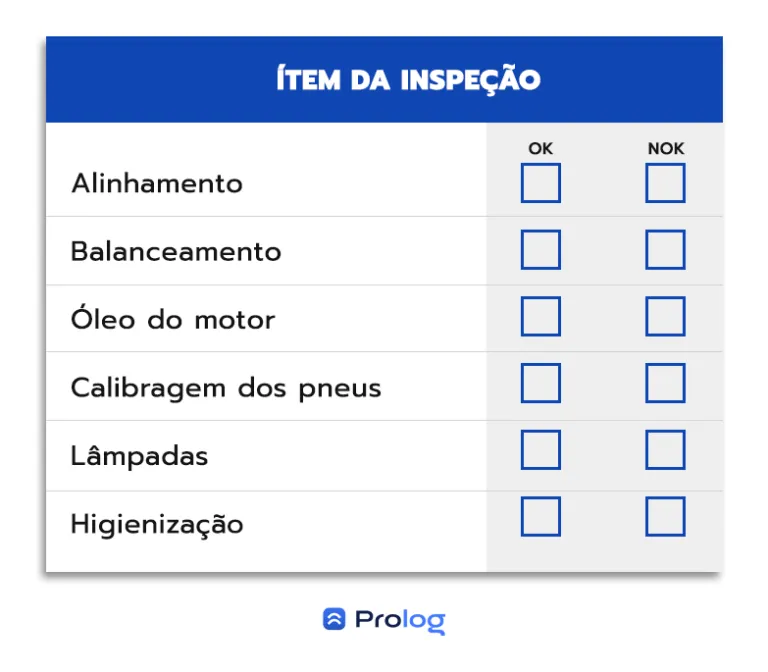Mark Balanceamento as NOK
Viewport: 768px width, 672px height.
pyautogui.click(x=665, y=249)
